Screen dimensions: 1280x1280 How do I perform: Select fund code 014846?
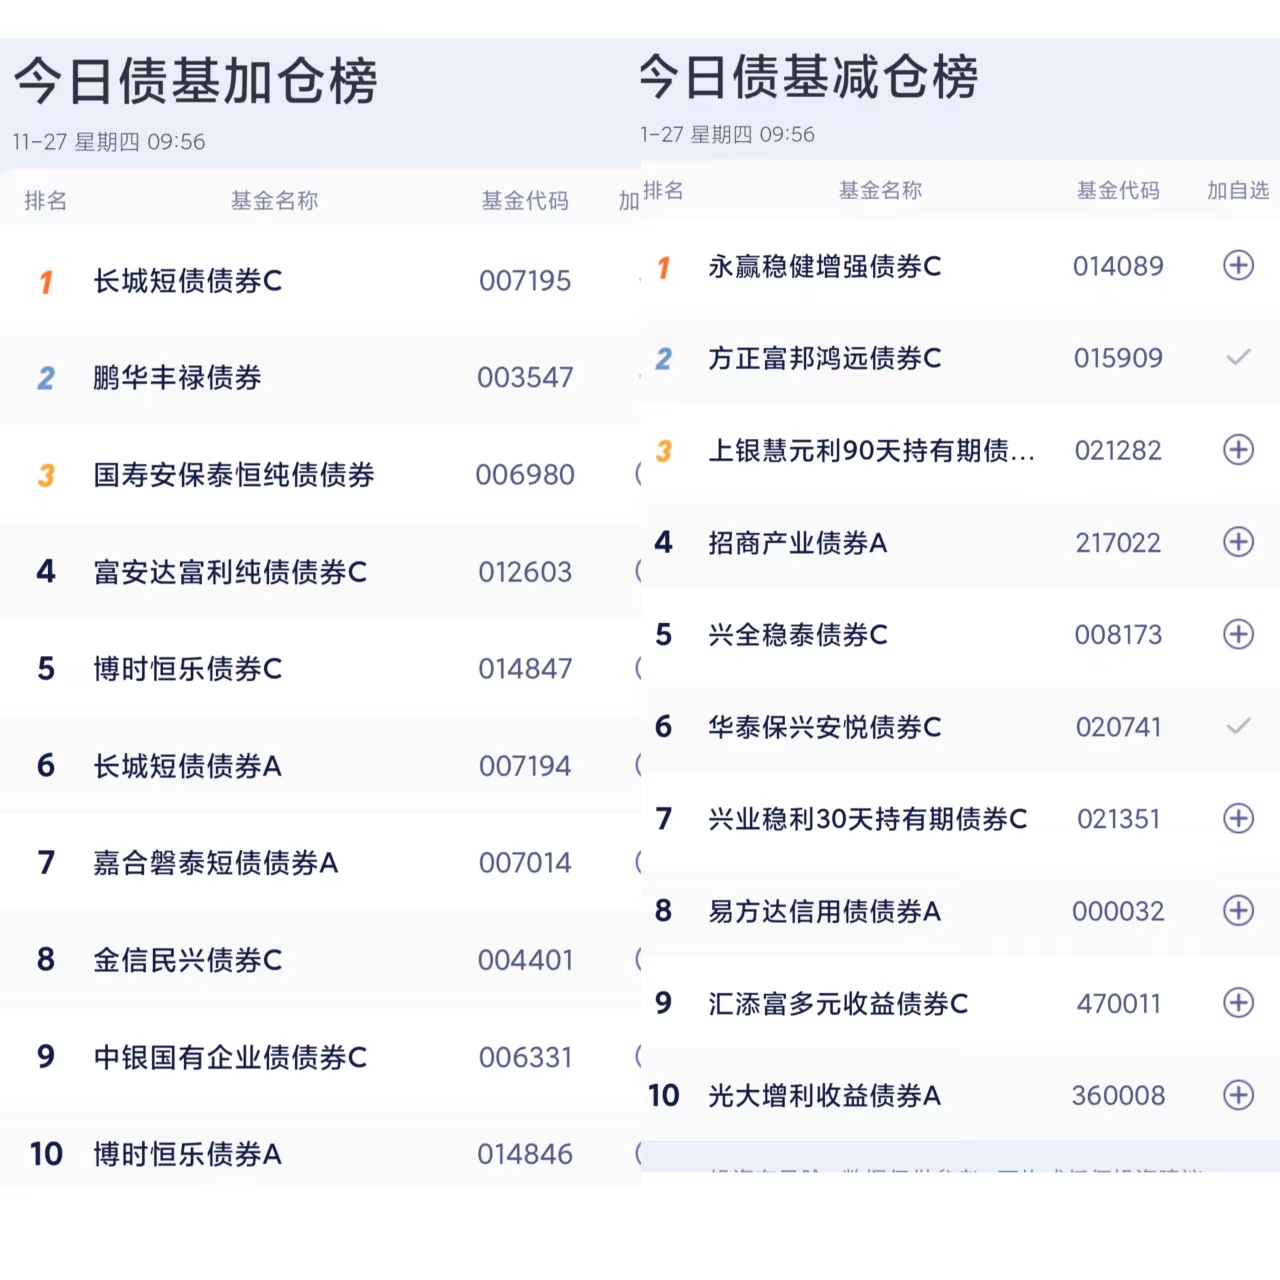(x=525, y=1154)
